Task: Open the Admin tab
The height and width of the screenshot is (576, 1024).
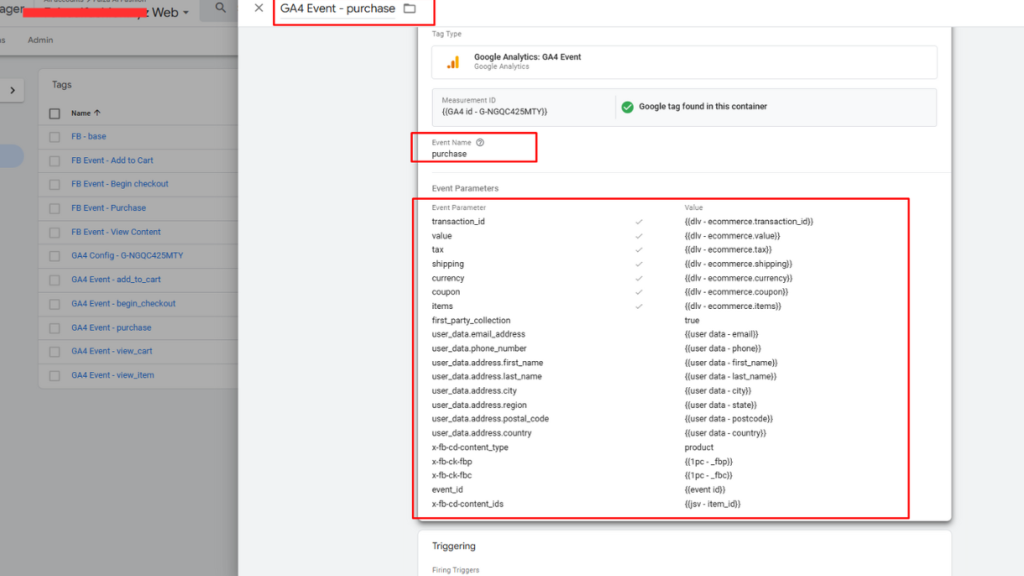Action: point(40,40)
